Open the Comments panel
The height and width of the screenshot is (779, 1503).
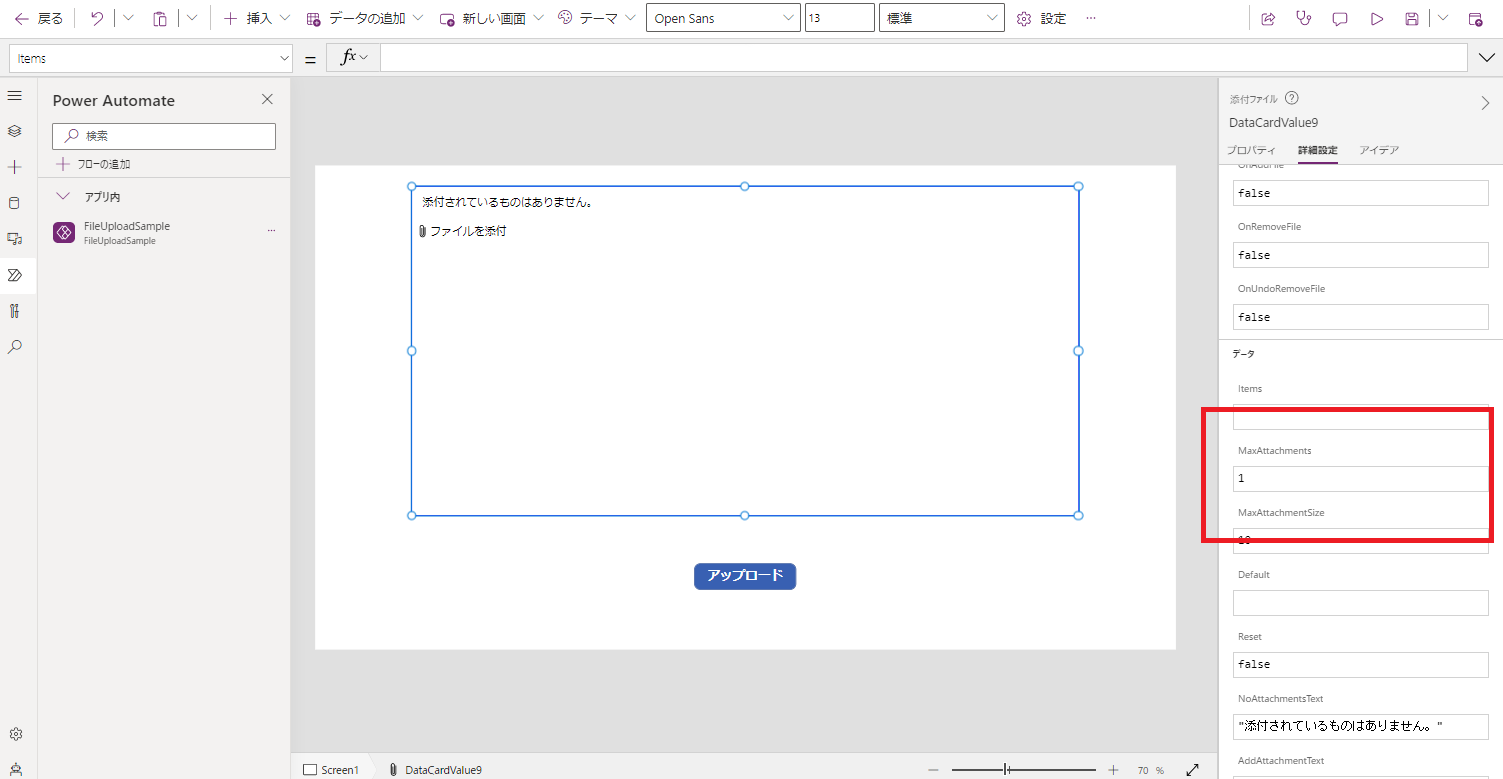pos(1339,17)
